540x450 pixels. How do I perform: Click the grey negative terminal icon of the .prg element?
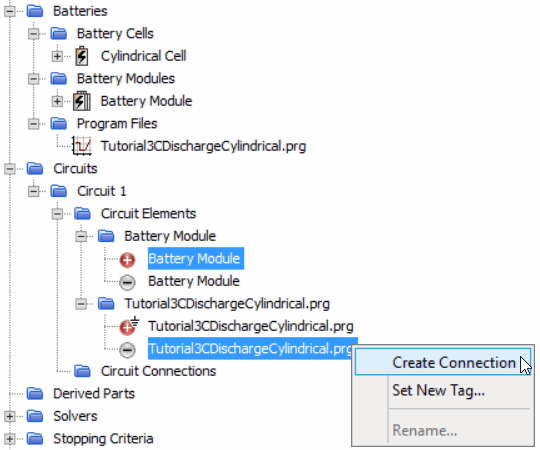(127, 350)
